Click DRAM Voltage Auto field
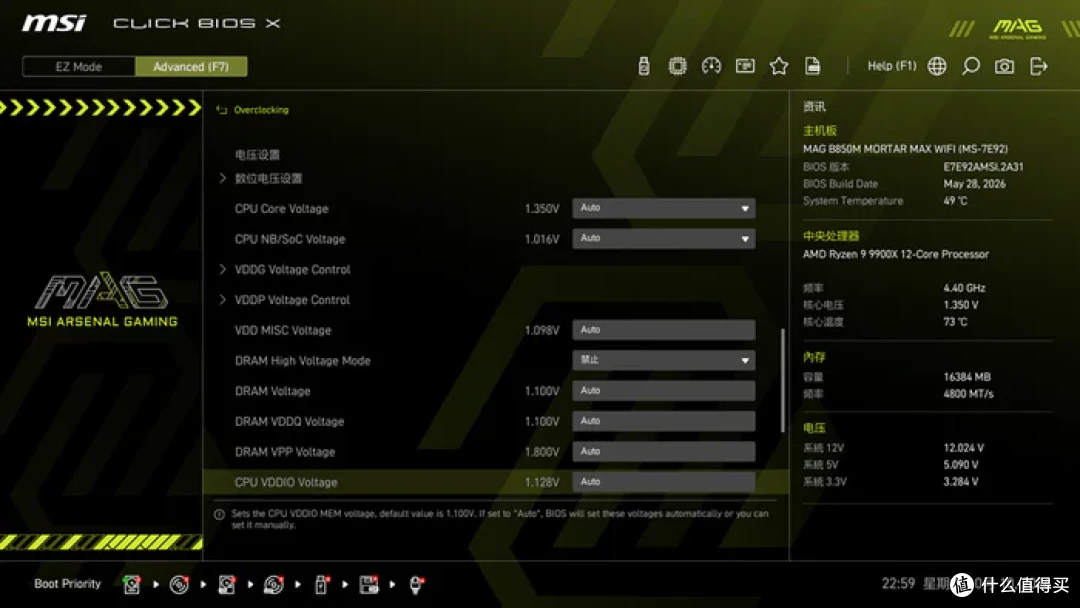The image size is (1080, 608). coord(663,390)
